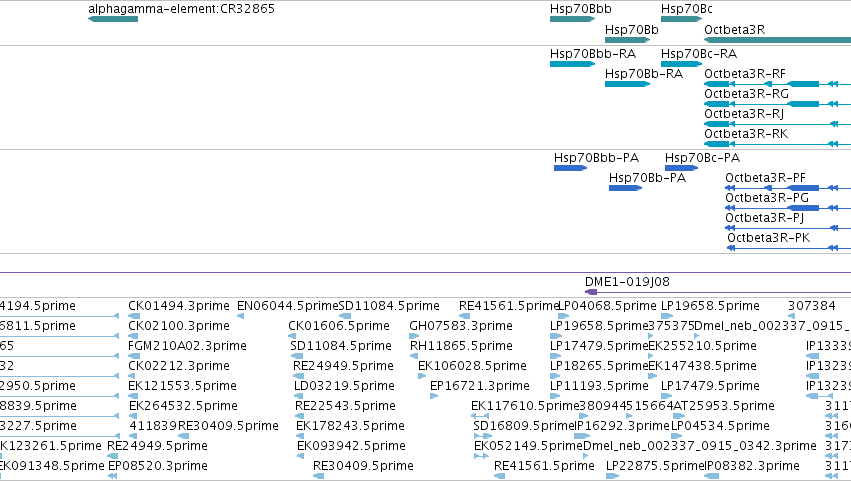Choose the Octbeta3R-PK protein label

click(769, 238)
